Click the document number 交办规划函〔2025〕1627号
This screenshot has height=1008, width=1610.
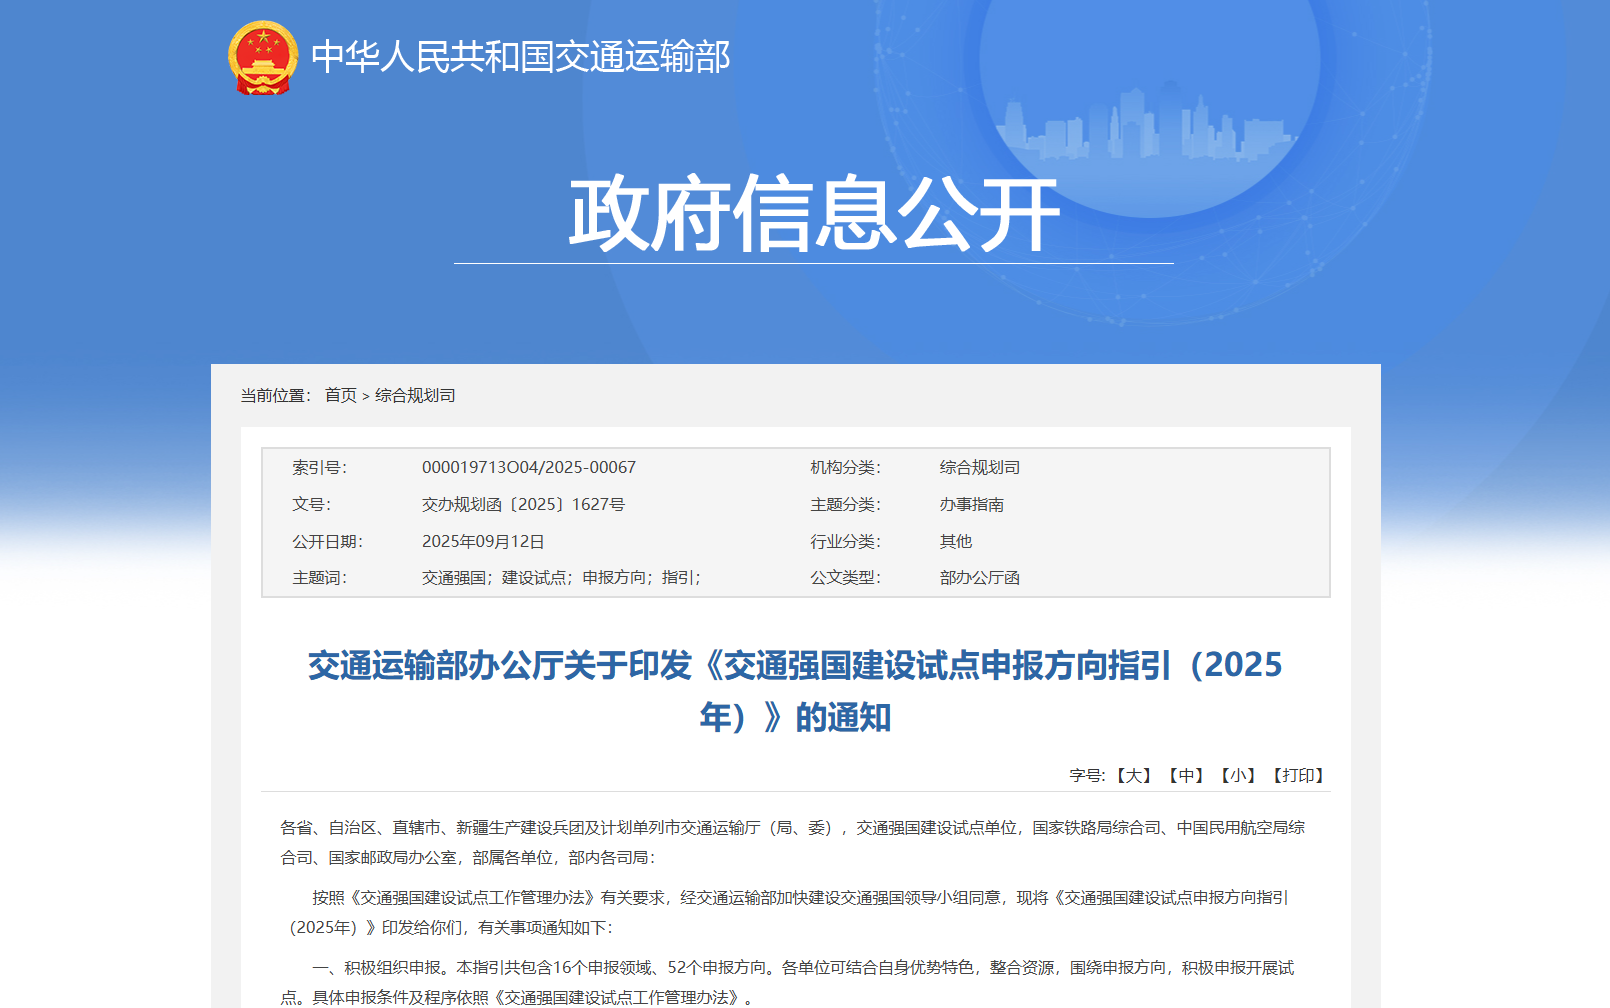523,505
